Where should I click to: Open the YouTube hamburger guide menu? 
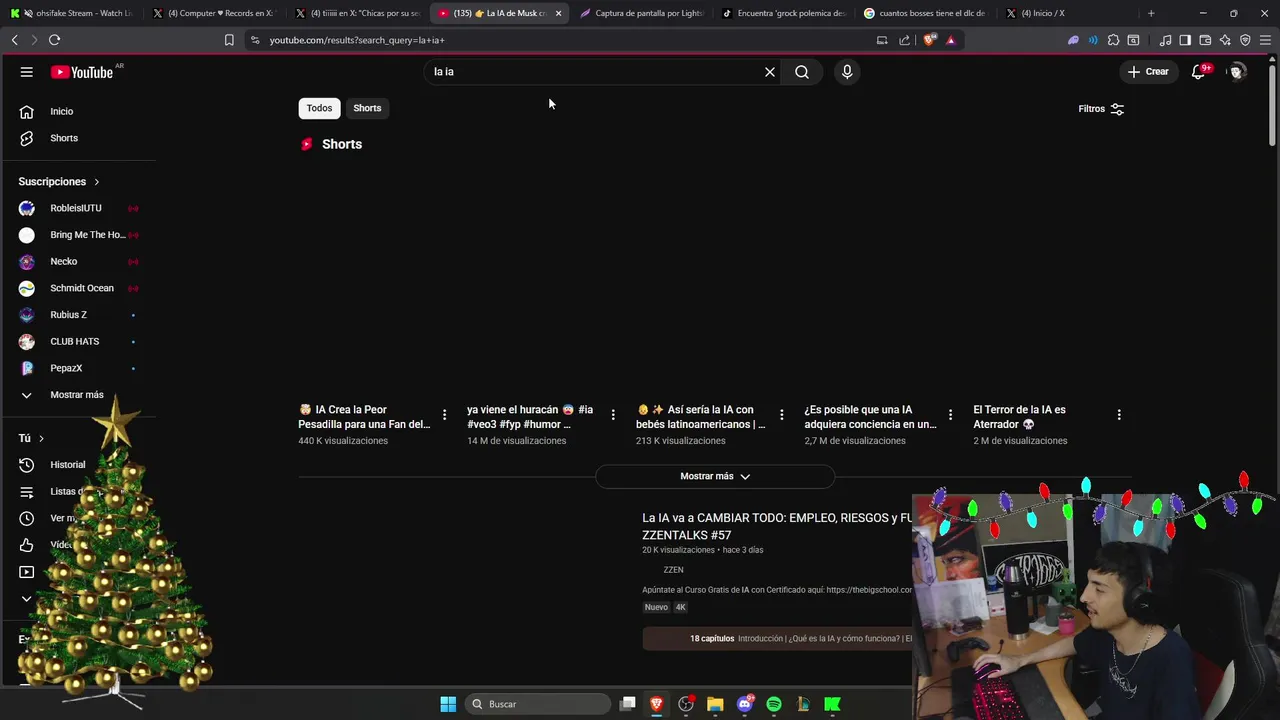(27, 72)
